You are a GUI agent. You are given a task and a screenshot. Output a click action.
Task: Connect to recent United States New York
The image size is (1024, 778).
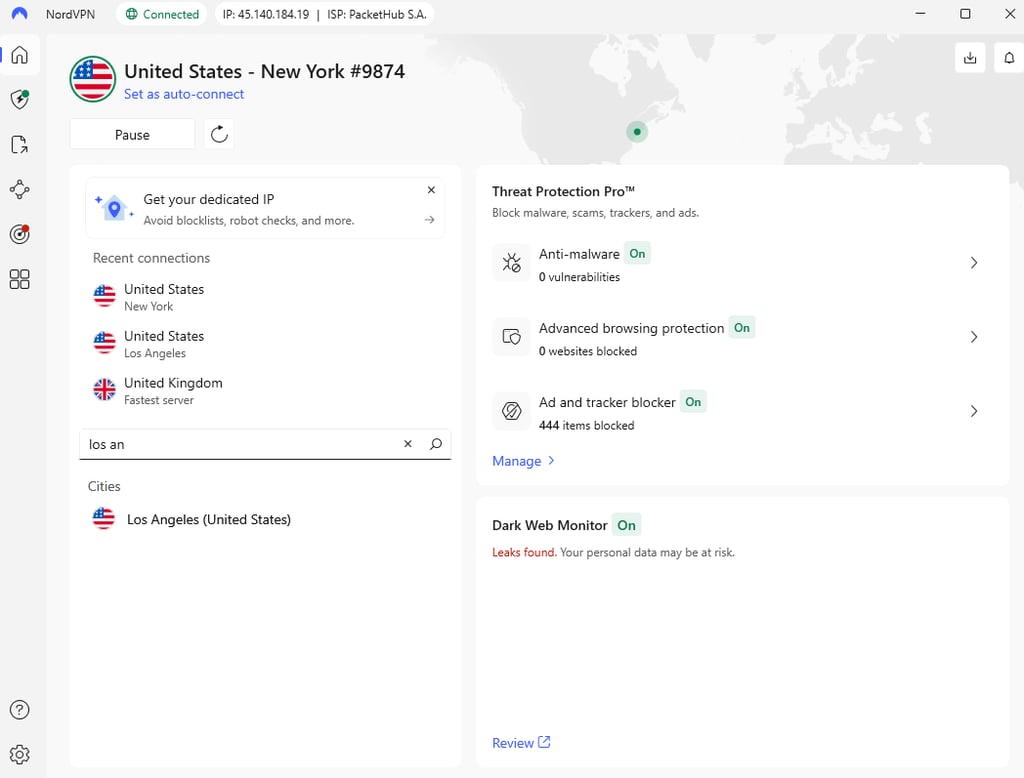pyautogui.click(x=265, y=297)
